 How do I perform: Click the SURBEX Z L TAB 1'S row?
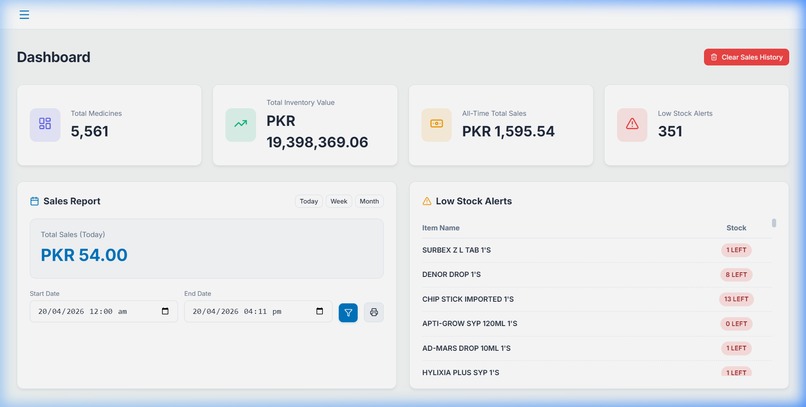click(x=597, y=250)
